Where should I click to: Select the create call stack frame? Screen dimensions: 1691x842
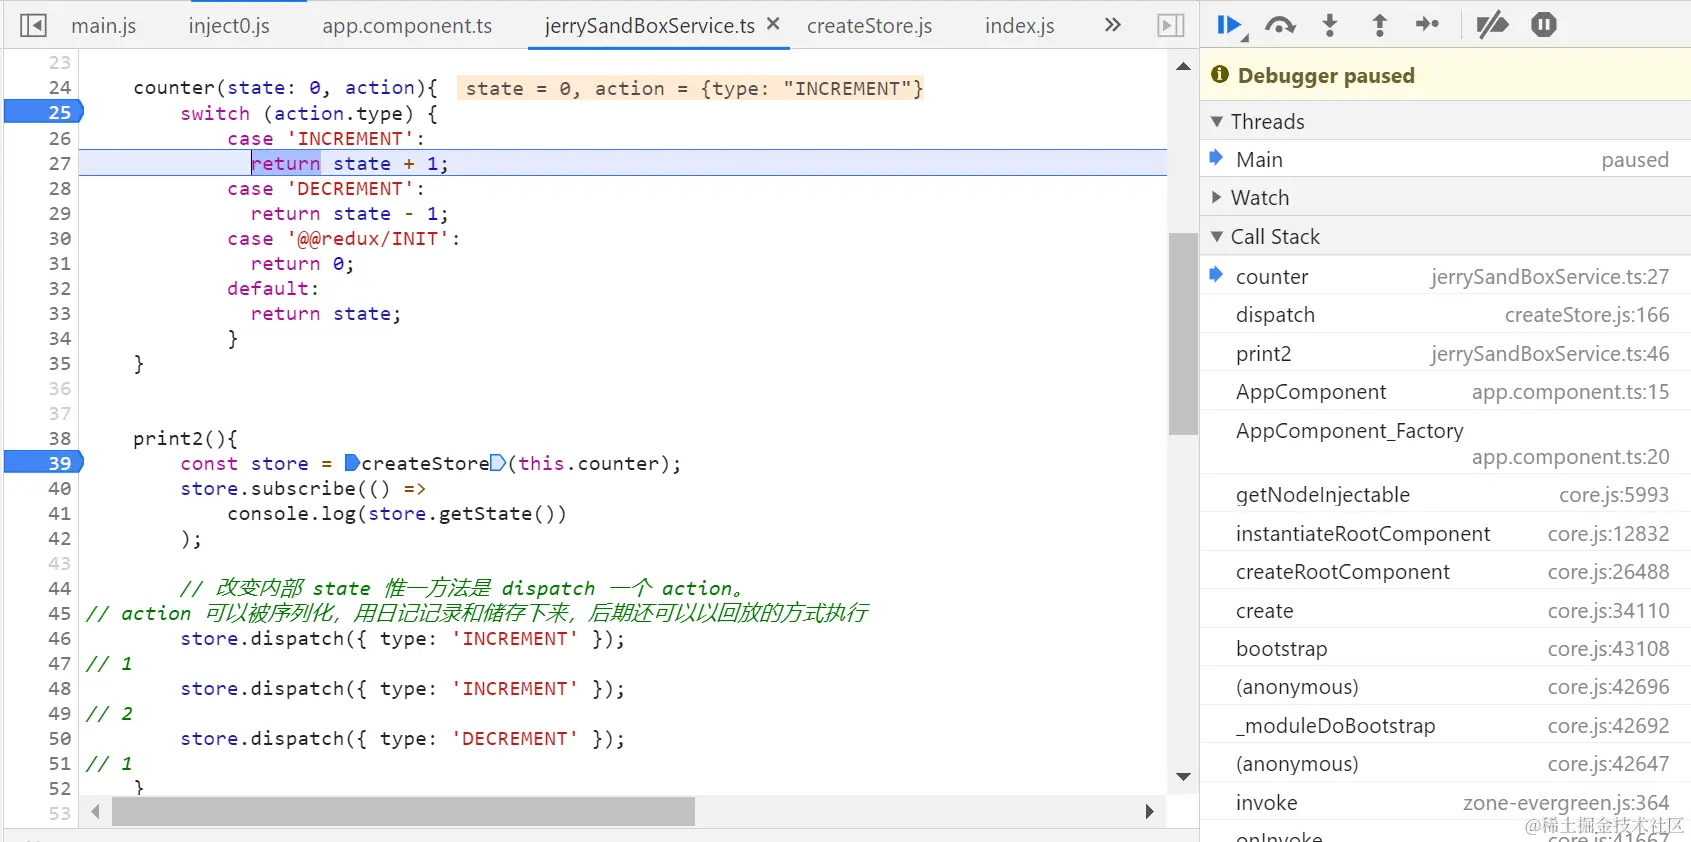pos(1445,611)
